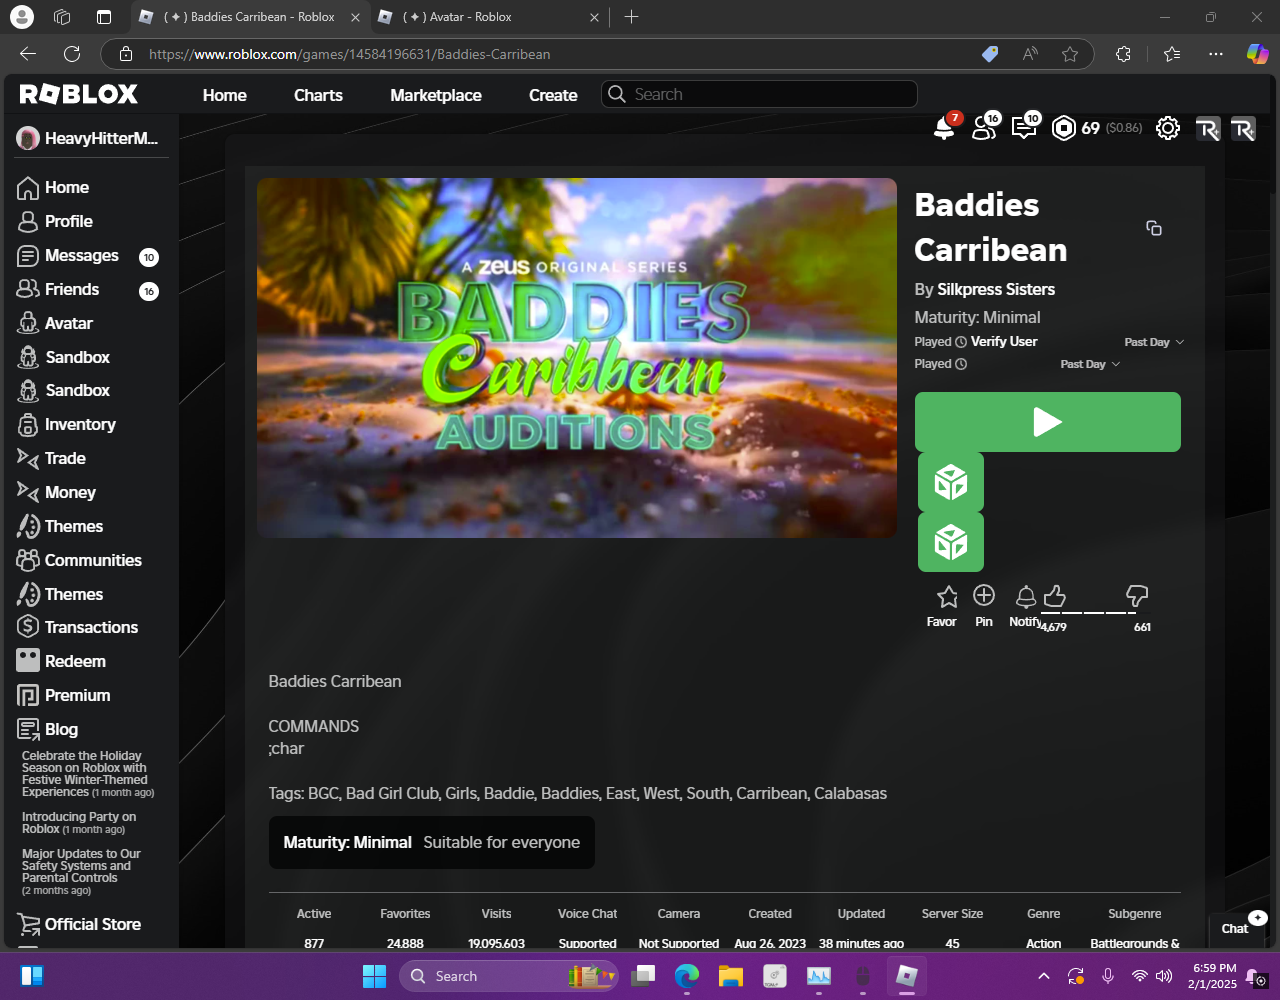Click the ROBLOX logo

[x=79, y=95]
